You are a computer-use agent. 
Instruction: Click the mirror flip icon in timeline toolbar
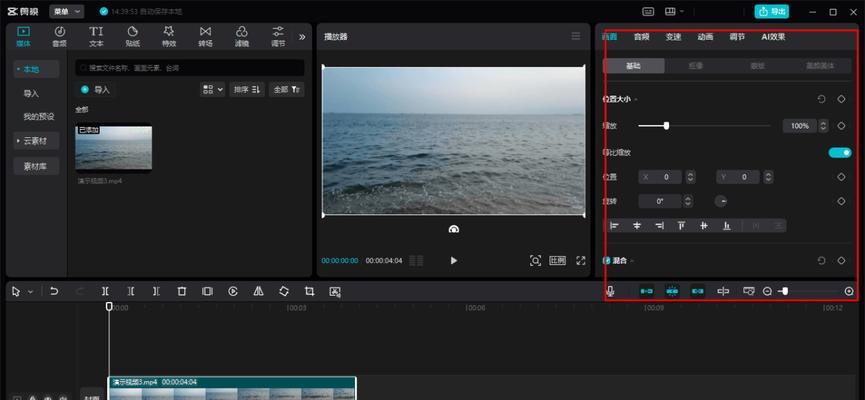[x=258, y=291]
